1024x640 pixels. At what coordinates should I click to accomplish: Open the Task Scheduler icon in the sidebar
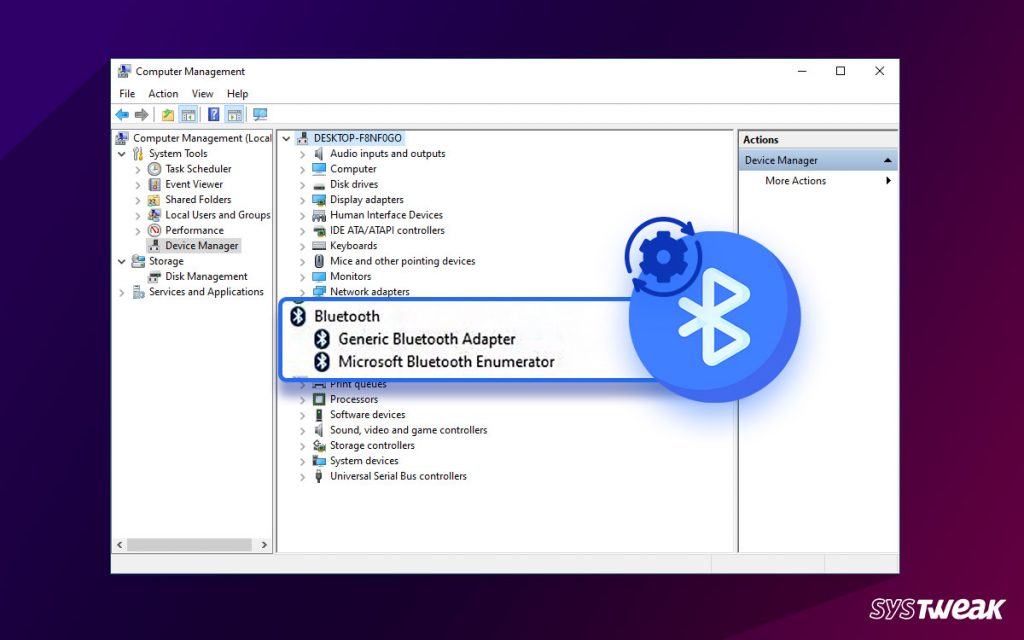(x=153, y=169)
